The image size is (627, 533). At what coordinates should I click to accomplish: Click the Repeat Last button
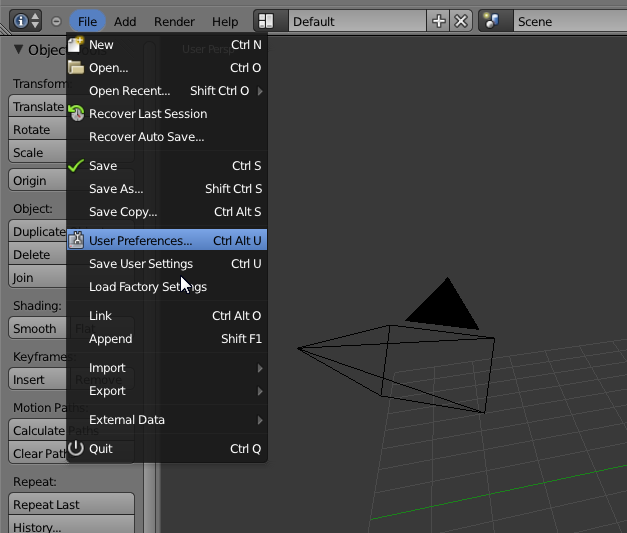click(x=71, y=504)
